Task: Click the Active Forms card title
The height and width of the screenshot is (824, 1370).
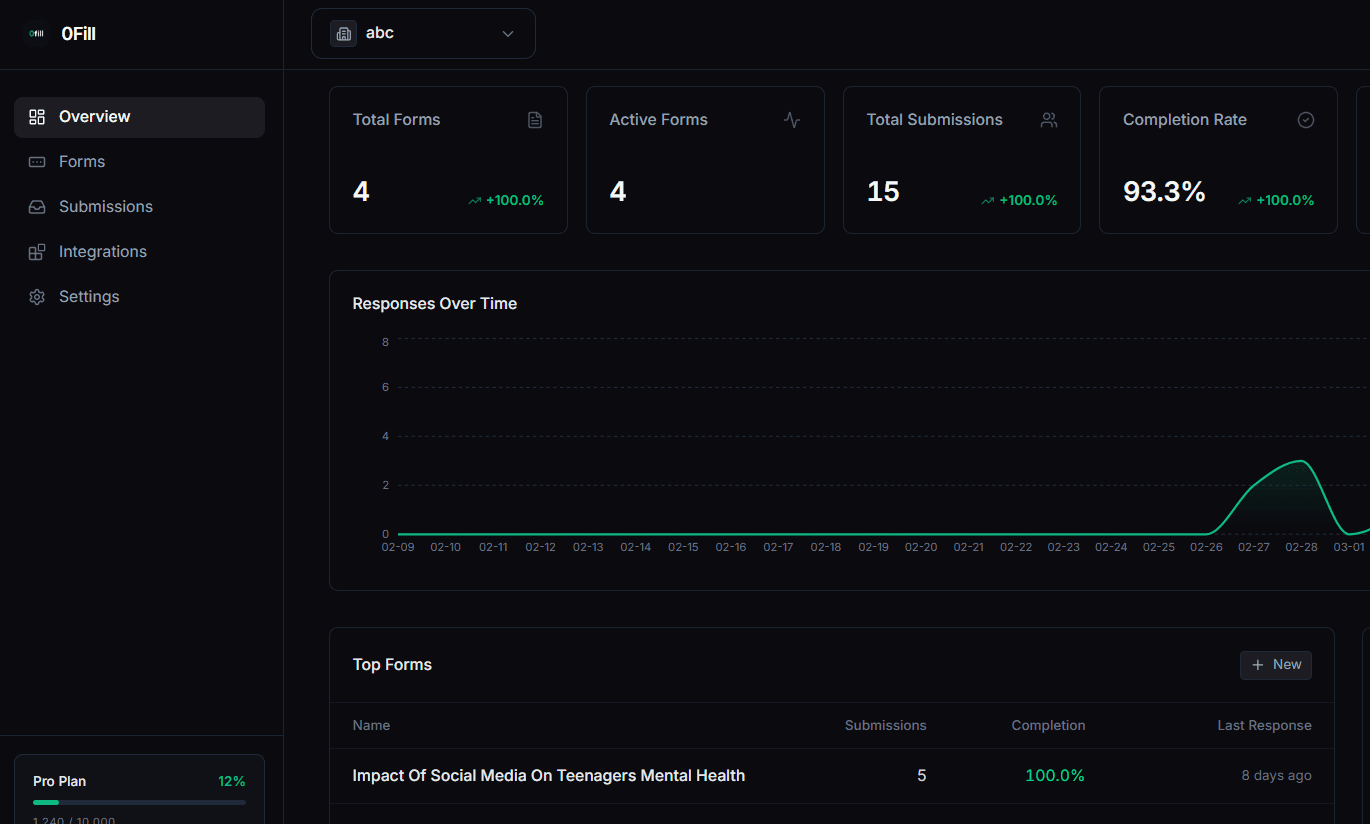Action: click(x=658, y=120)
